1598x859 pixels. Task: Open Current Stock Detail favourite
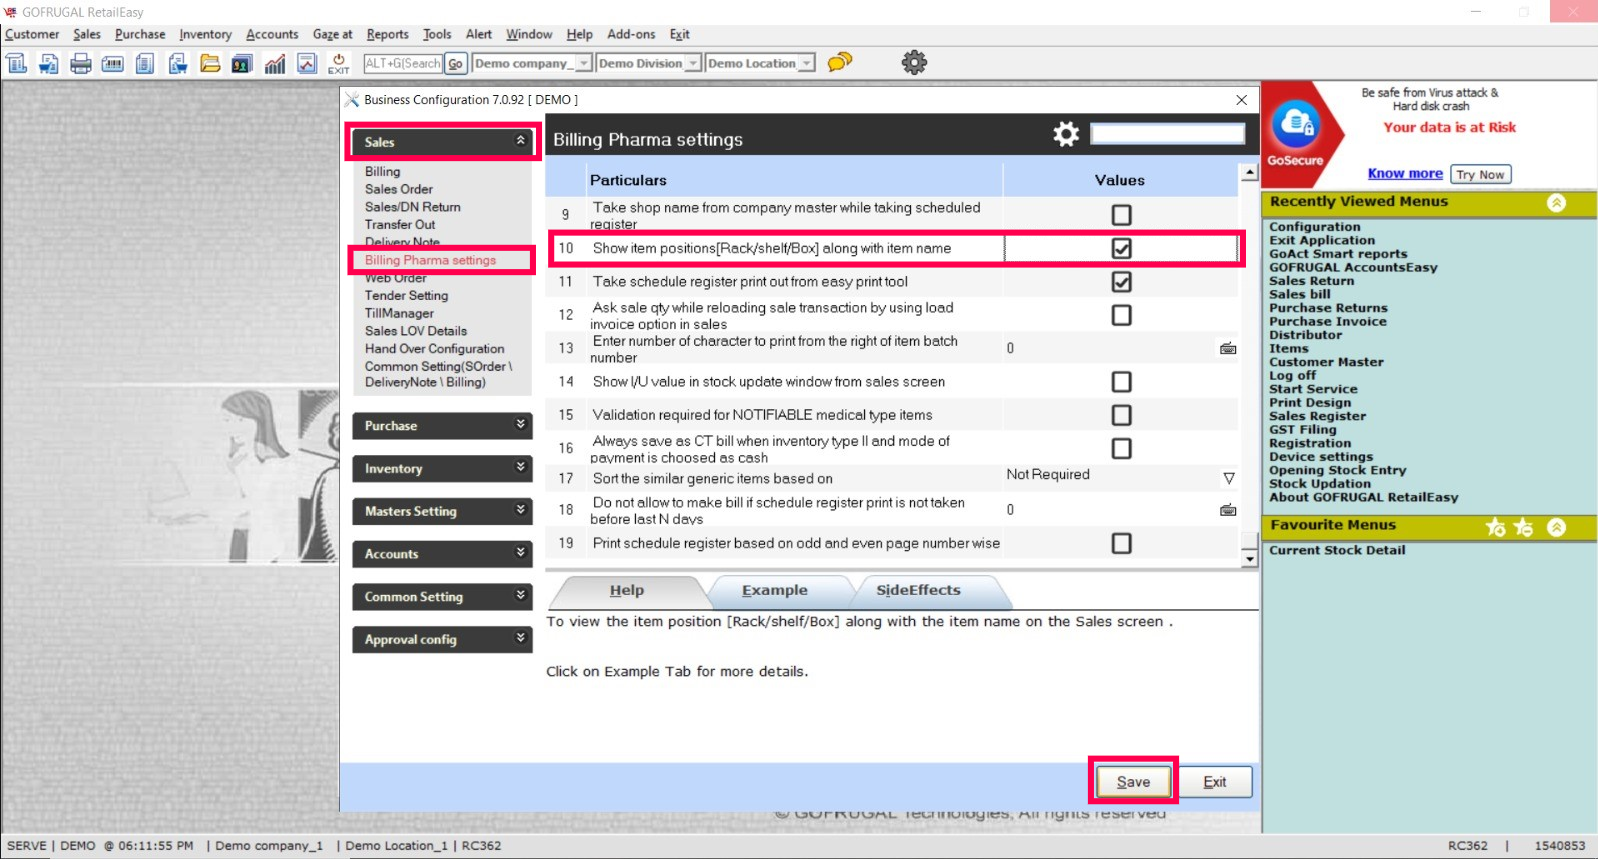point(1337,550)
